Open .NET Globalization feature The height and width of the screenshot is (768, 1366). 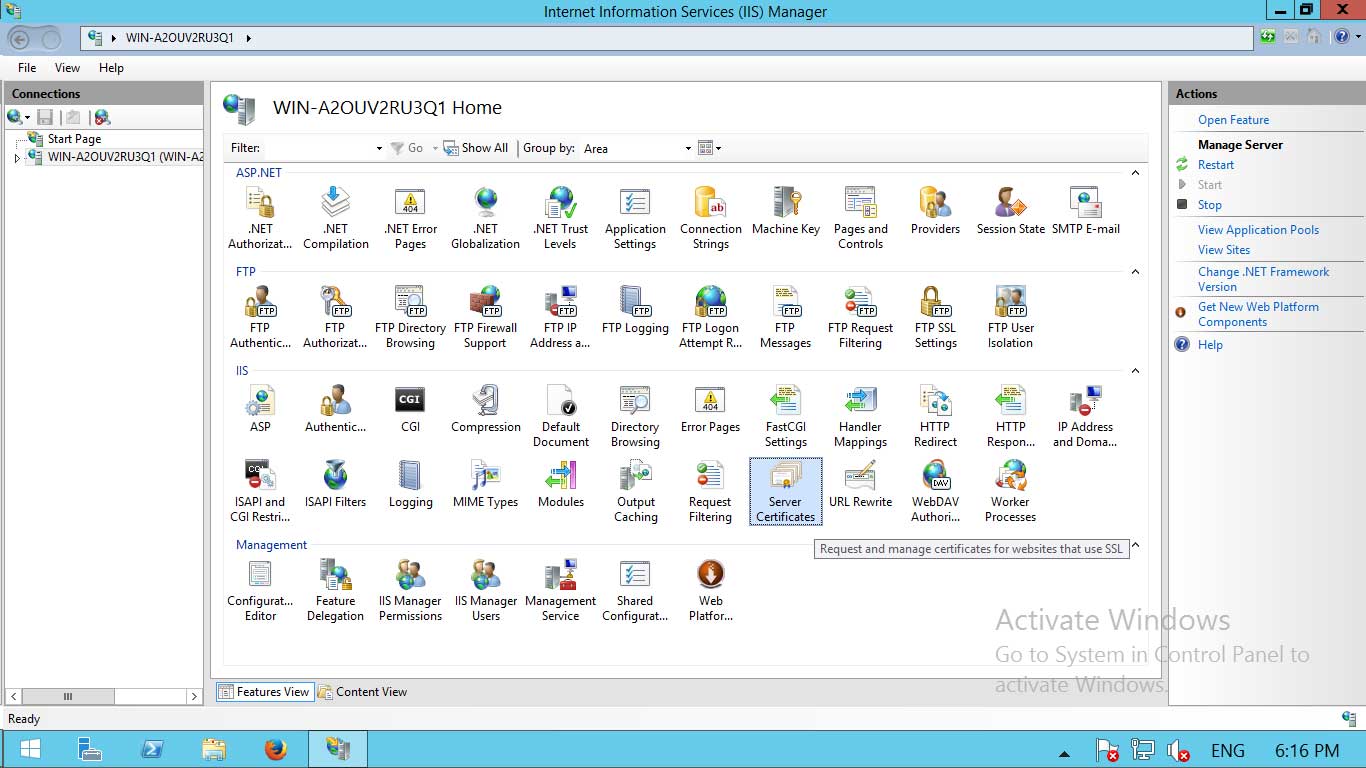pos(485,218)
